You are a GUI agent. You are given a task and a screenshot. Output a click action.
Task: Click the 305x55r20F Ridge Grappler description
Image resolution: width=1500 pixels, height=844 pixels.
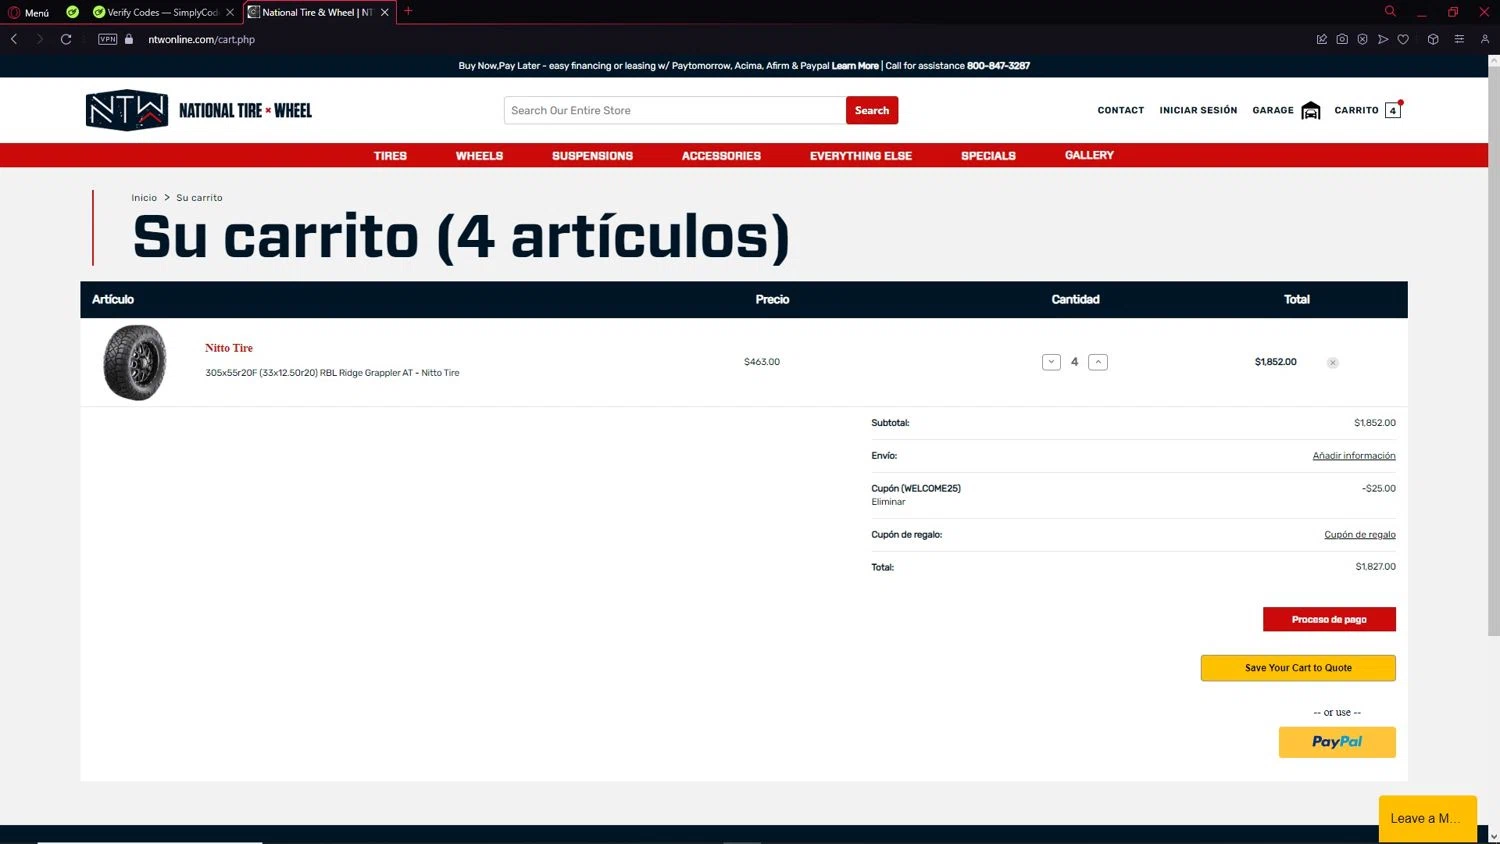tap(332, 373)
